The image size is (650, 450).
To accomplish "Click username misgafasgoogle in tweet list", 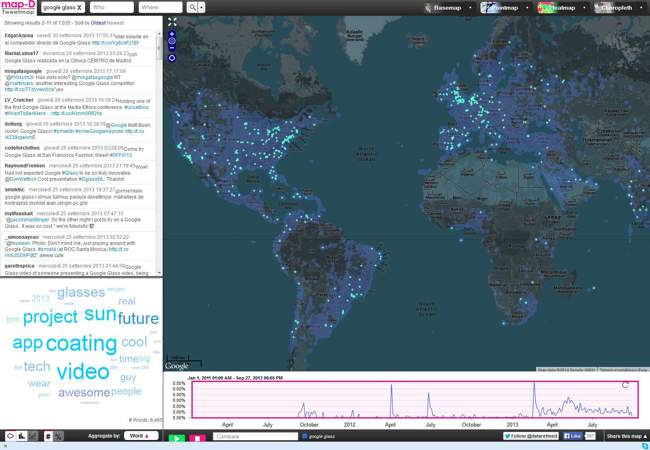I will coord(23,71).
